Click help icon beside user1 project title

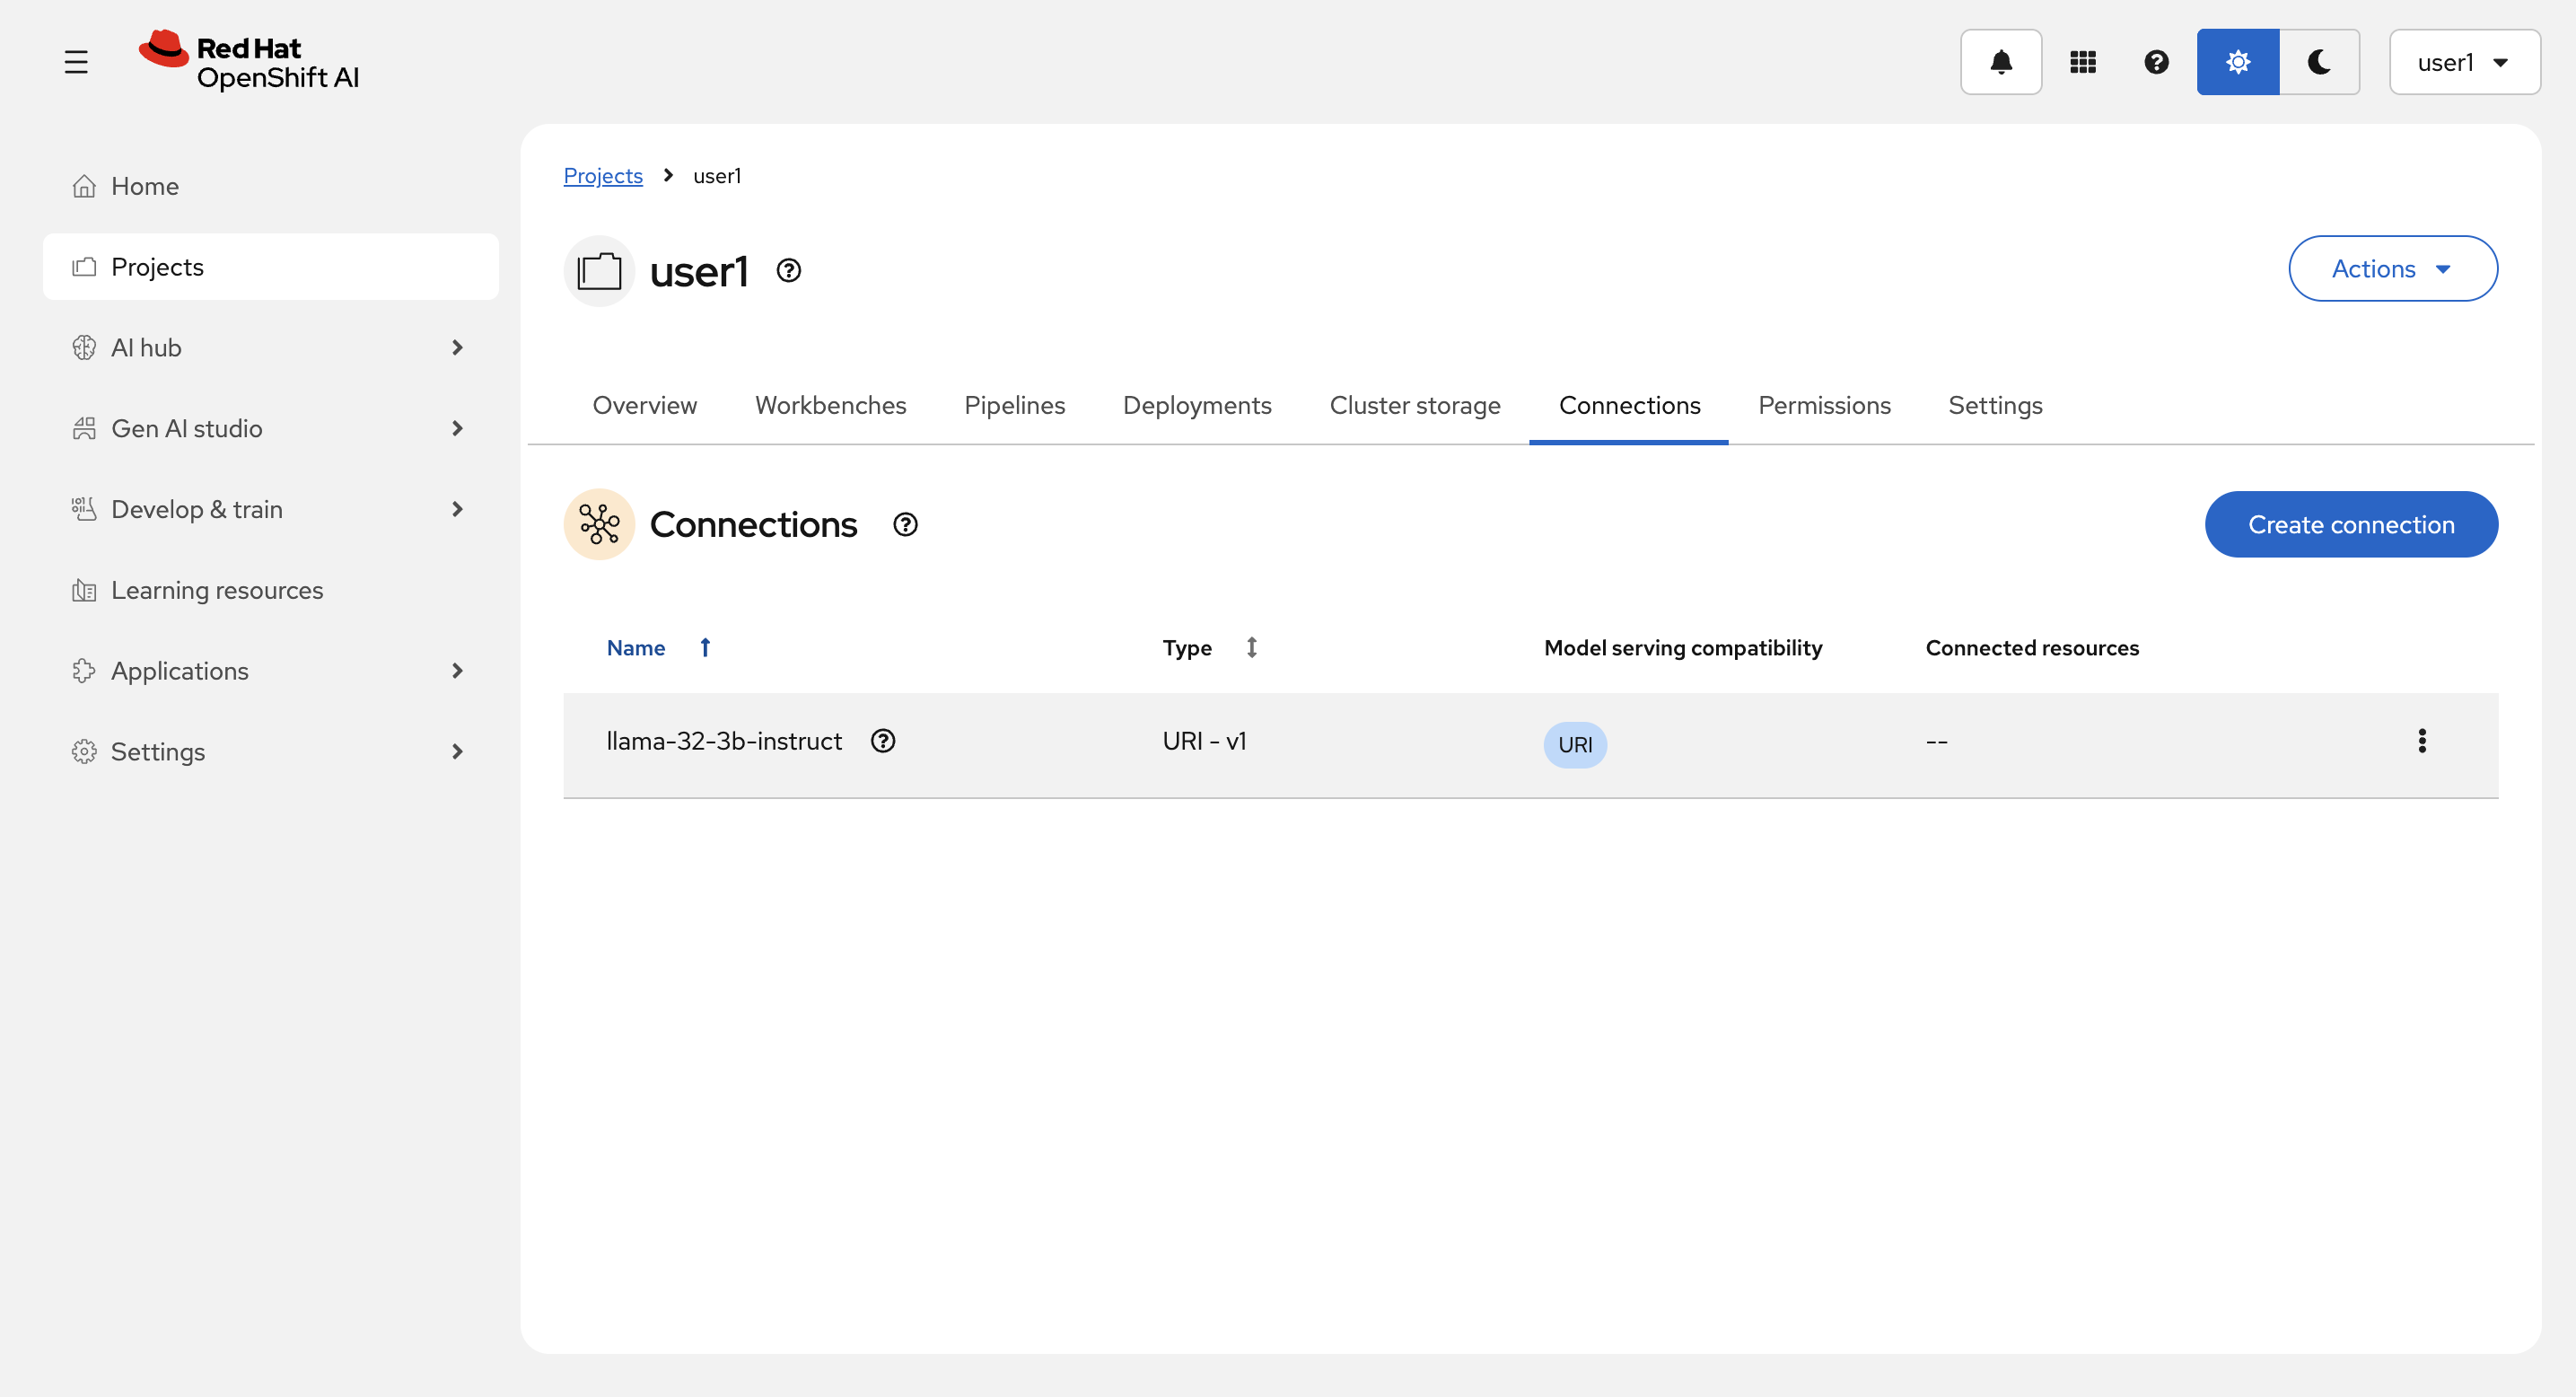[x=788, y=271]
